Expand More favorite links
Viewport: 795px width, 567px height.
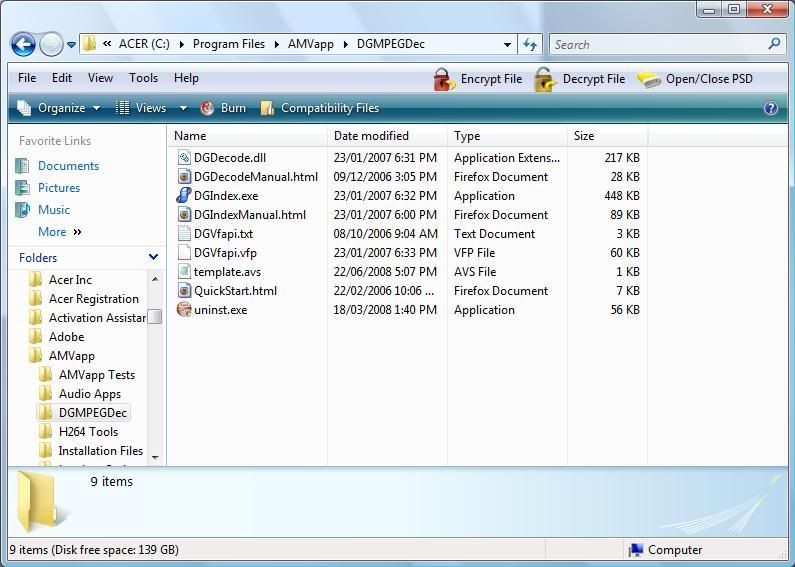point(60,232)
